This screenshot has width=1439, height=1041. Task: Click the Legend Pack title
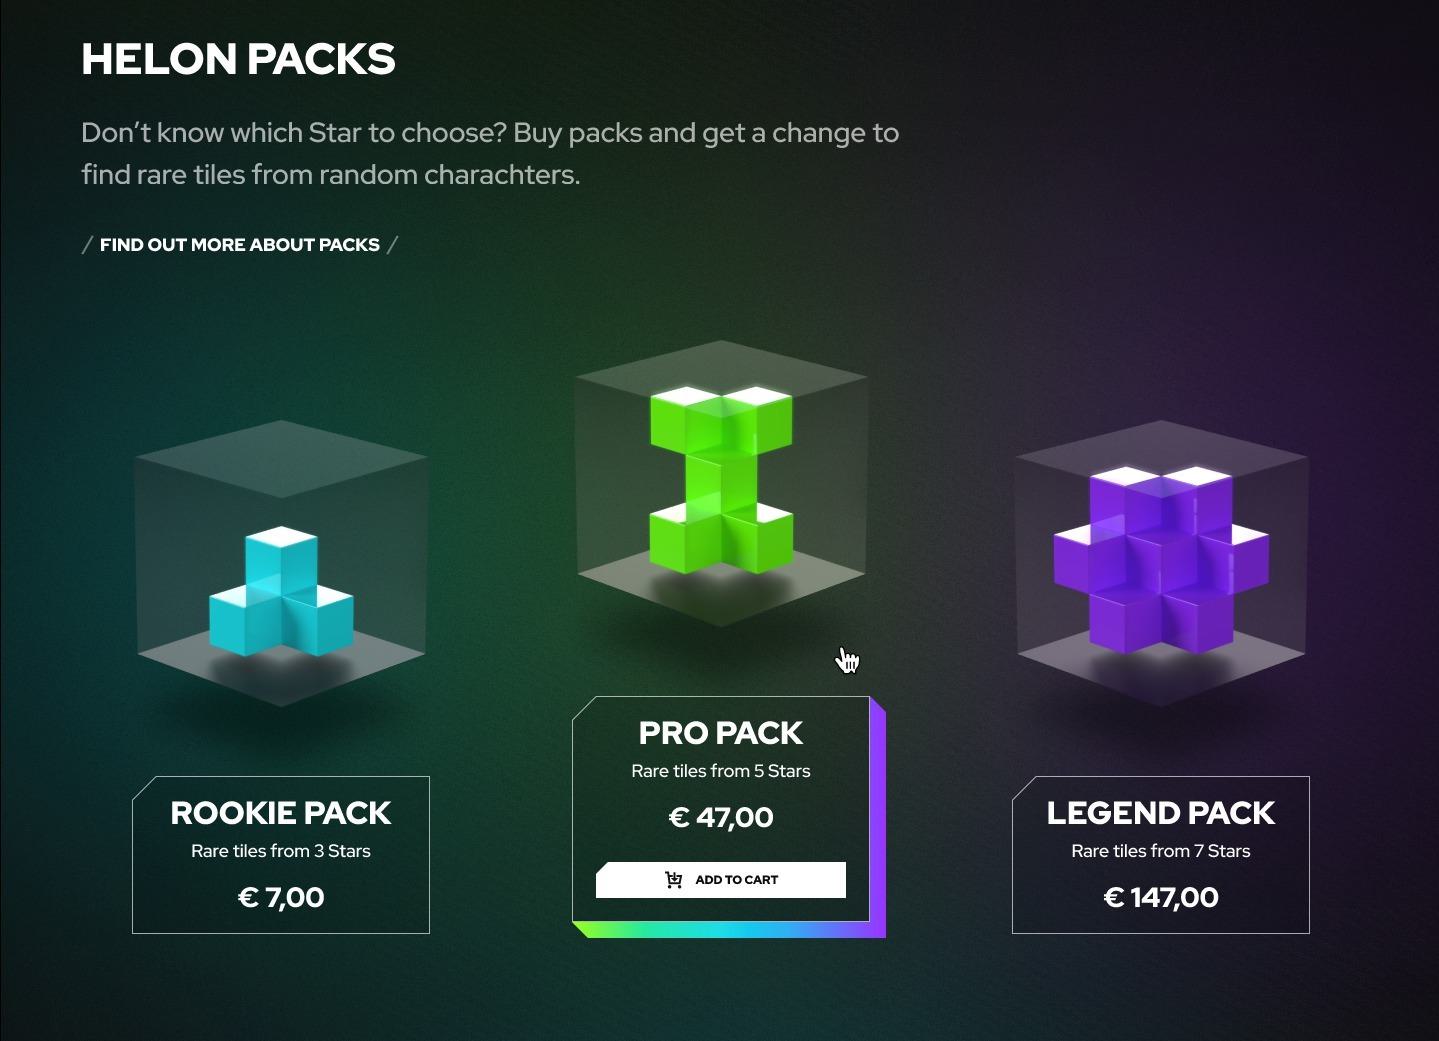click(x=1161, y=813)
